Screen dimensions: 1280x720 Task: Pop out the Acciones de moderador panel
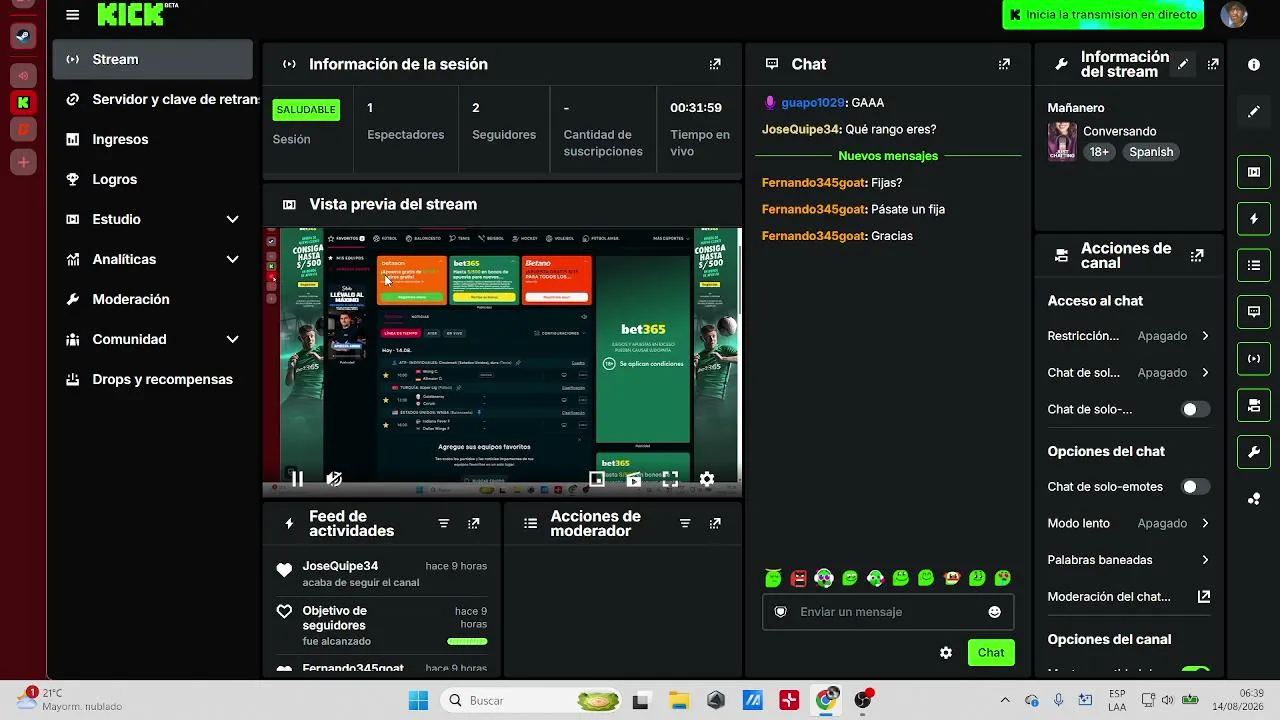(x=715, y=523)
